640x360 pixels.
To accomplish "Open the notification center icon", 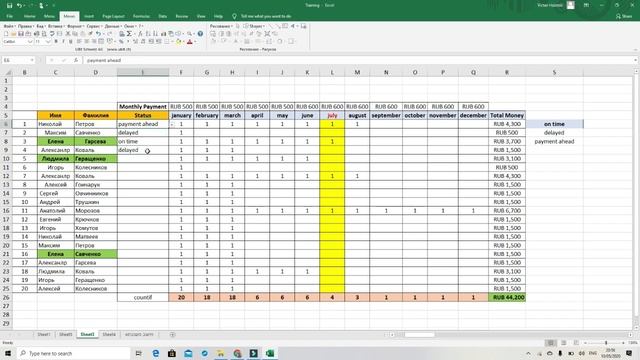I will tap(629, 353).
